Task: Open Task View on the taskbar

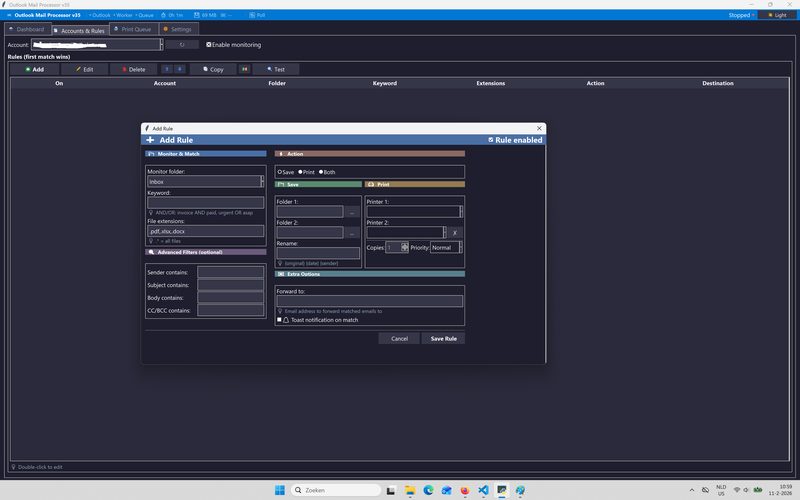Action: click(x=391, y=490)
